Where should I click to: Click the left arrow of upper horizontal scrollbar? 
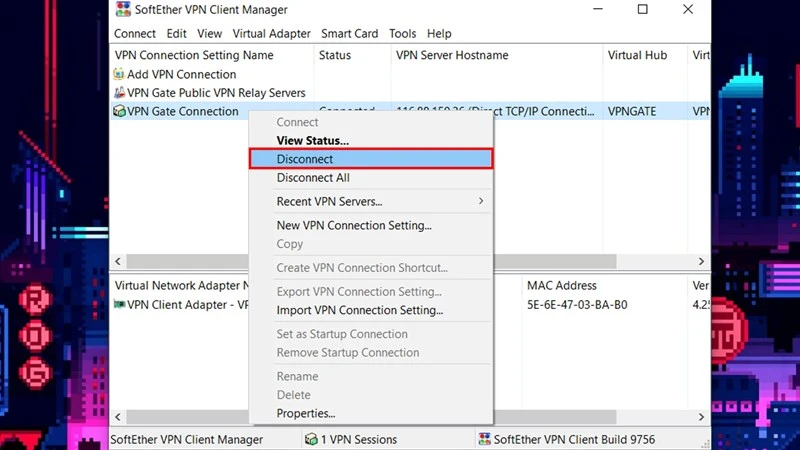(115, 261)
